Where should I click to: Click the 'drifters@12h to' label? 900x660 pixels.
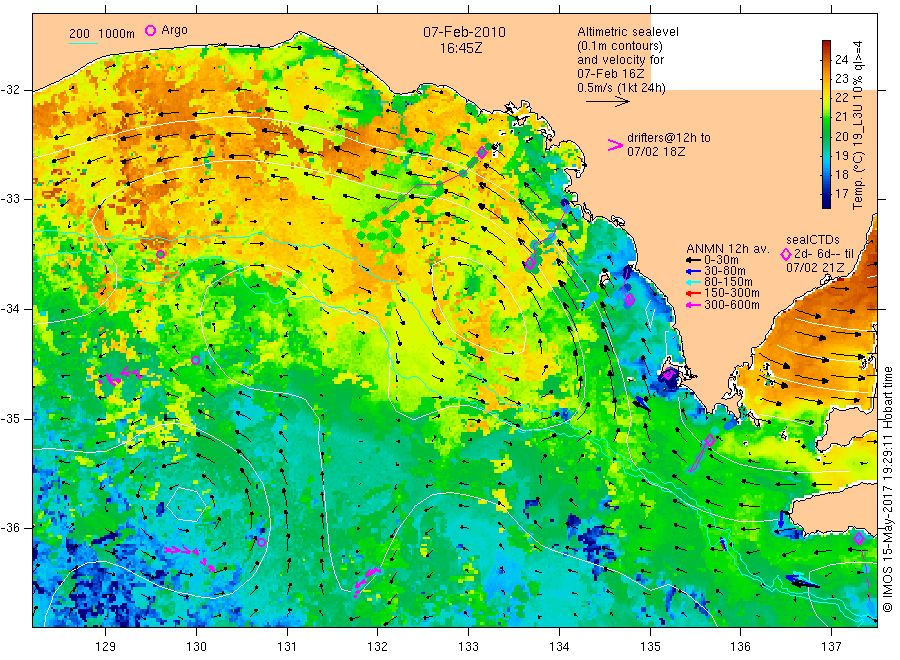669,138
